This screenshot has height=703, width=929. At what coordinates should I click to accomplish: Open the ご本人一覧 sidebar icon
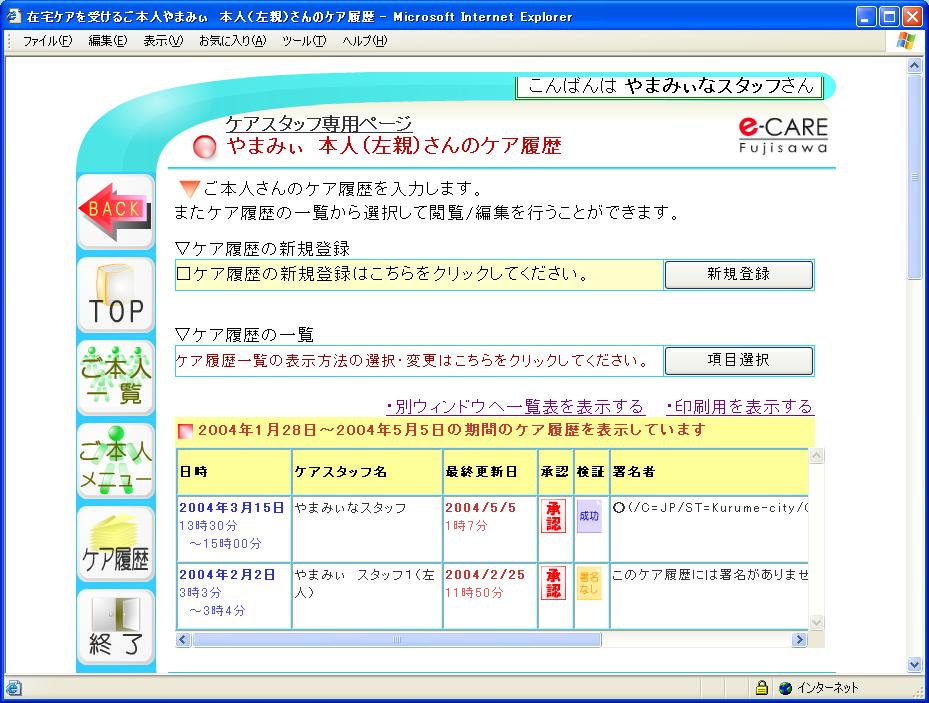coord(115,378)
